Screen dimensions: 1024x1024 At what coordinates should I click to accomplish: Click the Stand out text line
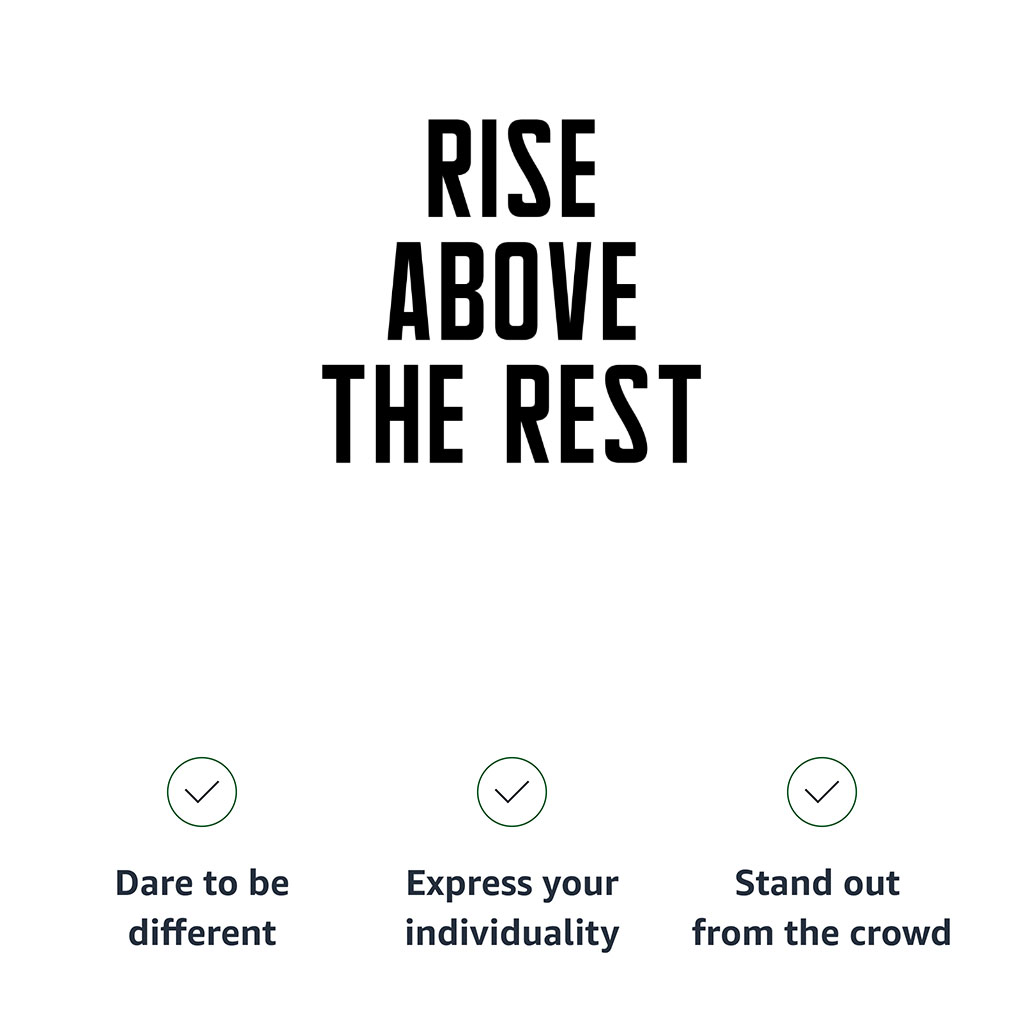pyautogui.click(x=818, y=883)
